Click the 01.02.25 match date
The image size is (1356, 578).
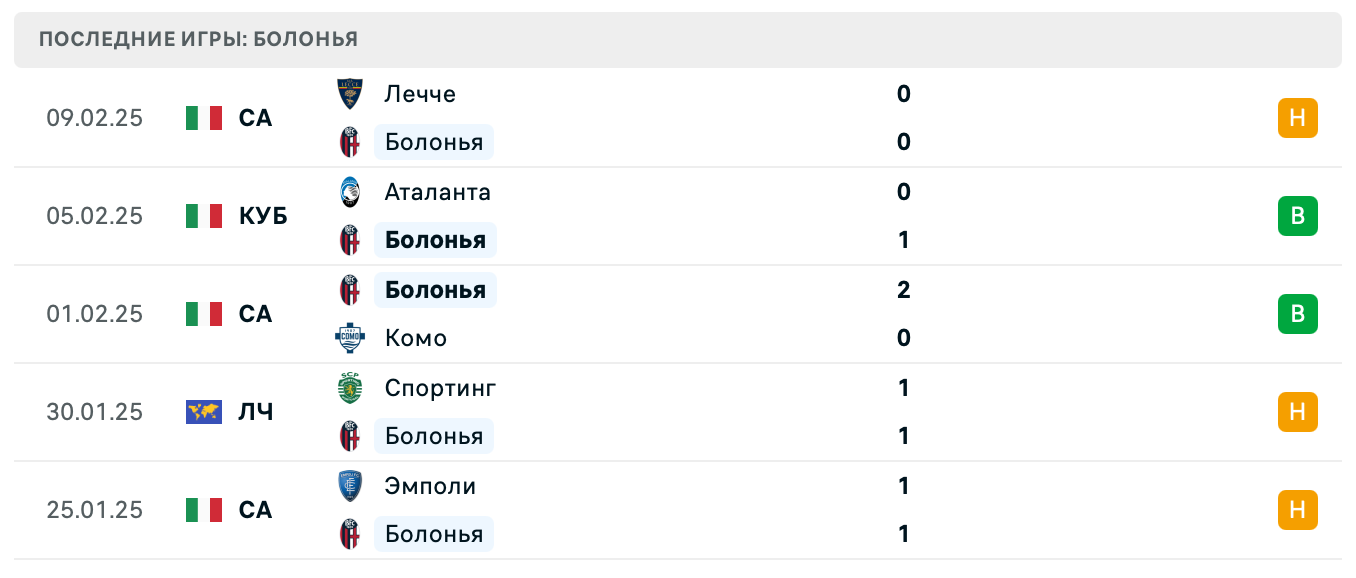tap(95, 314)
